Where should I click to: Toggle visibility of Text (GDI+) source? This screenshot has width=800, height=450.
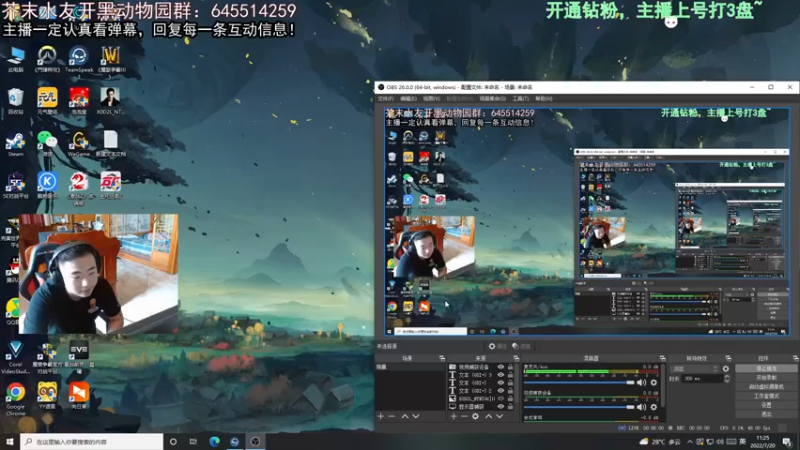(501, 383)
